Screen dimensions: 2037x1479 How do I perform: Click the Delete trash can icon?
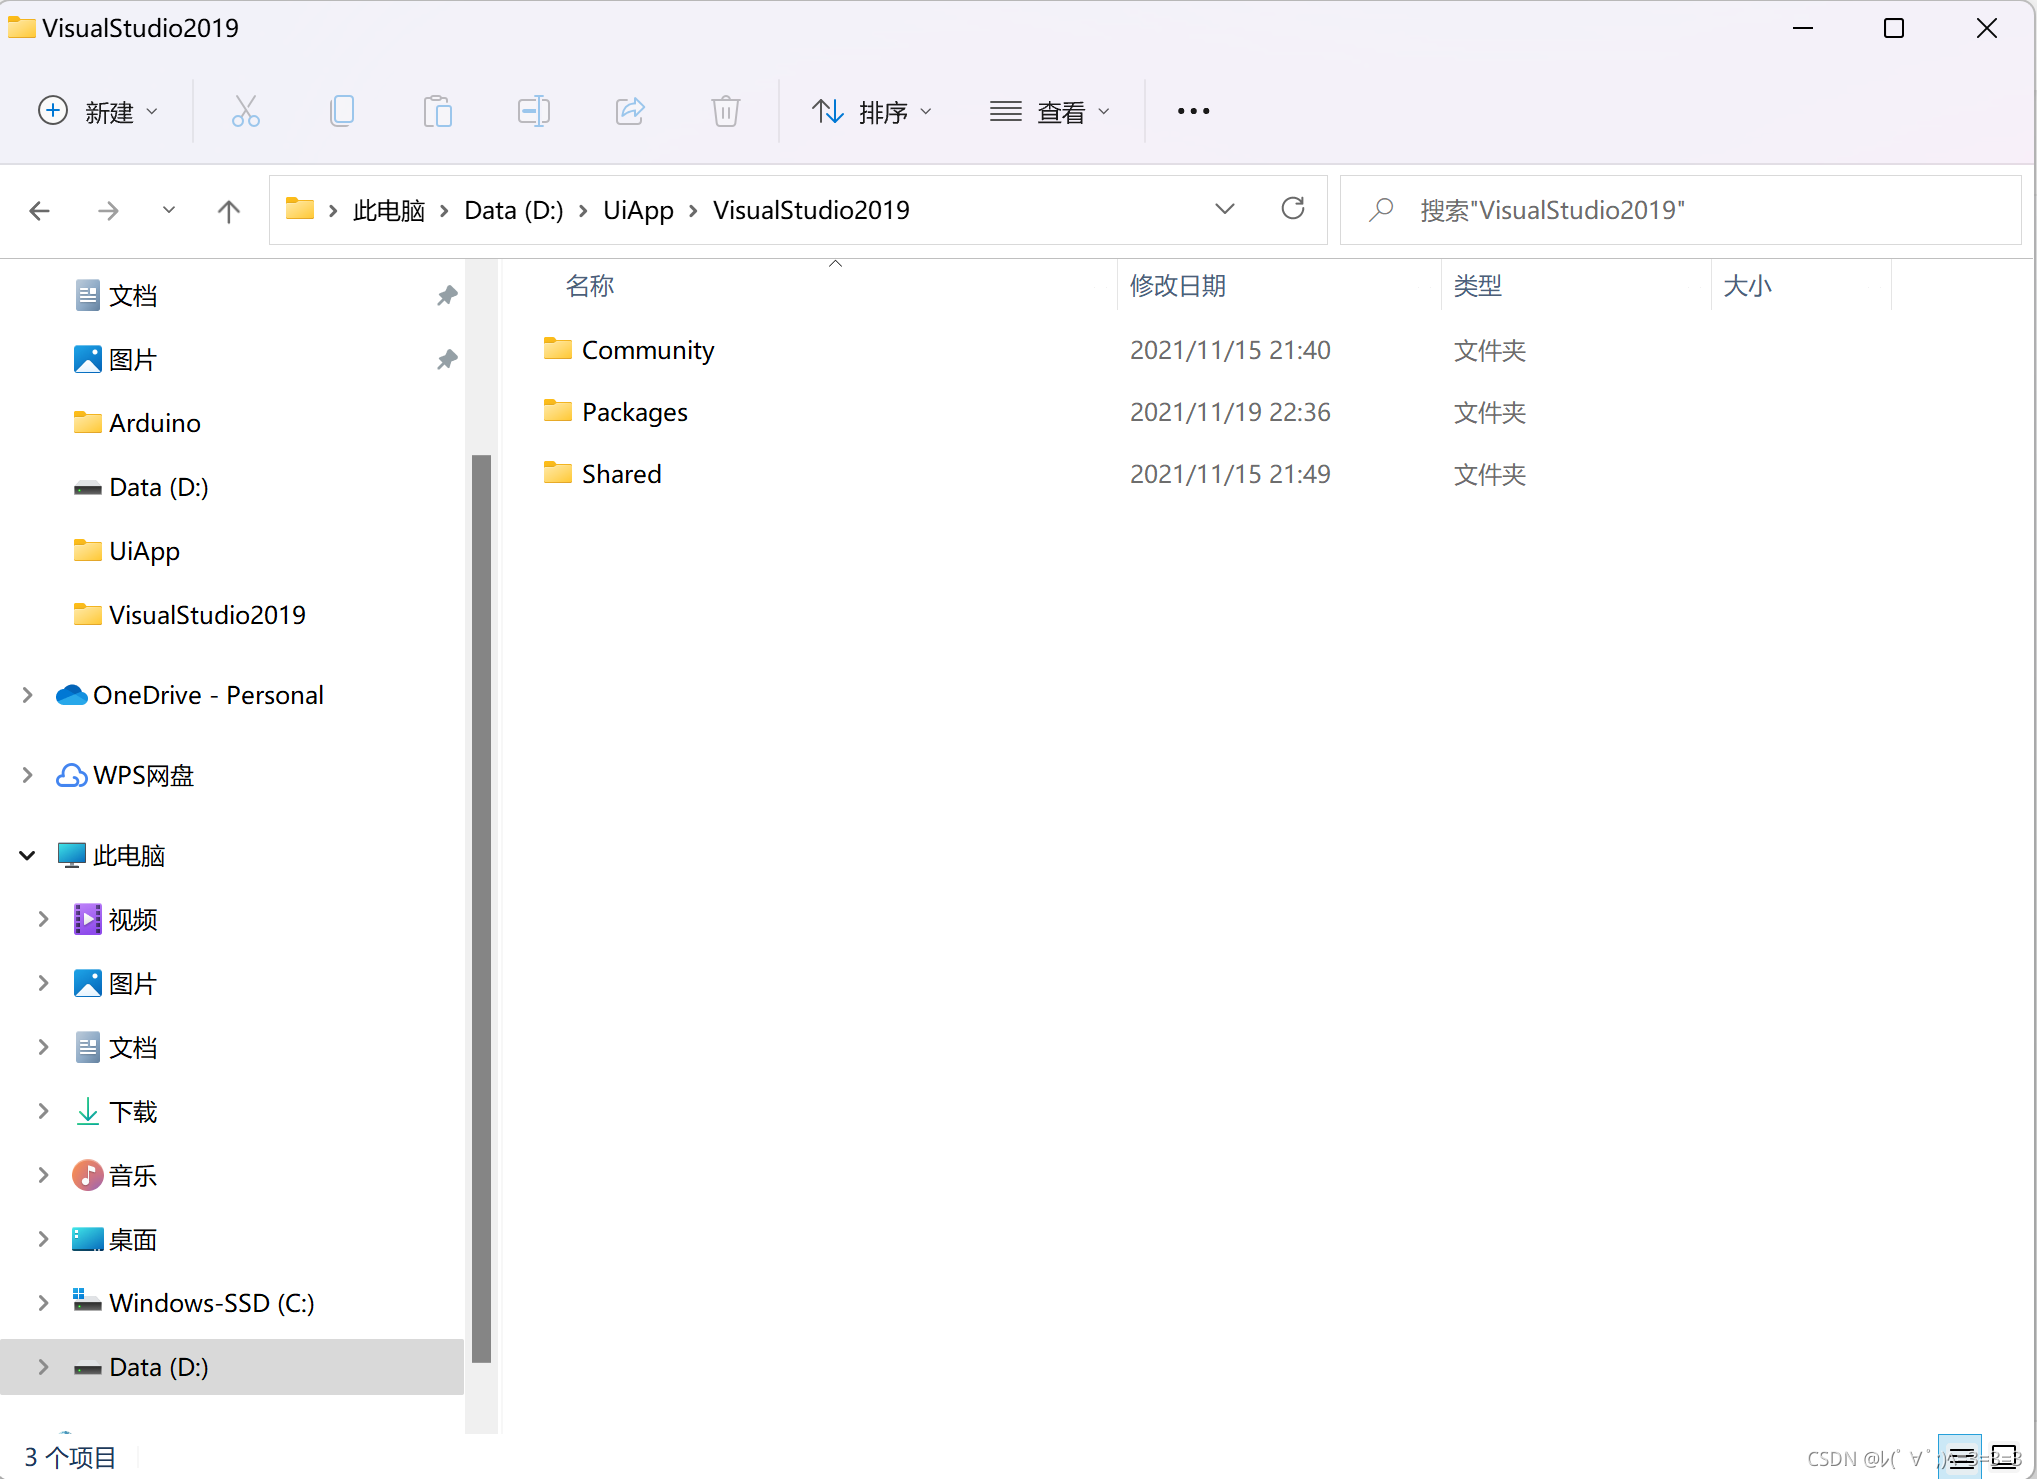pyautogui.click(x=726, y=111)
